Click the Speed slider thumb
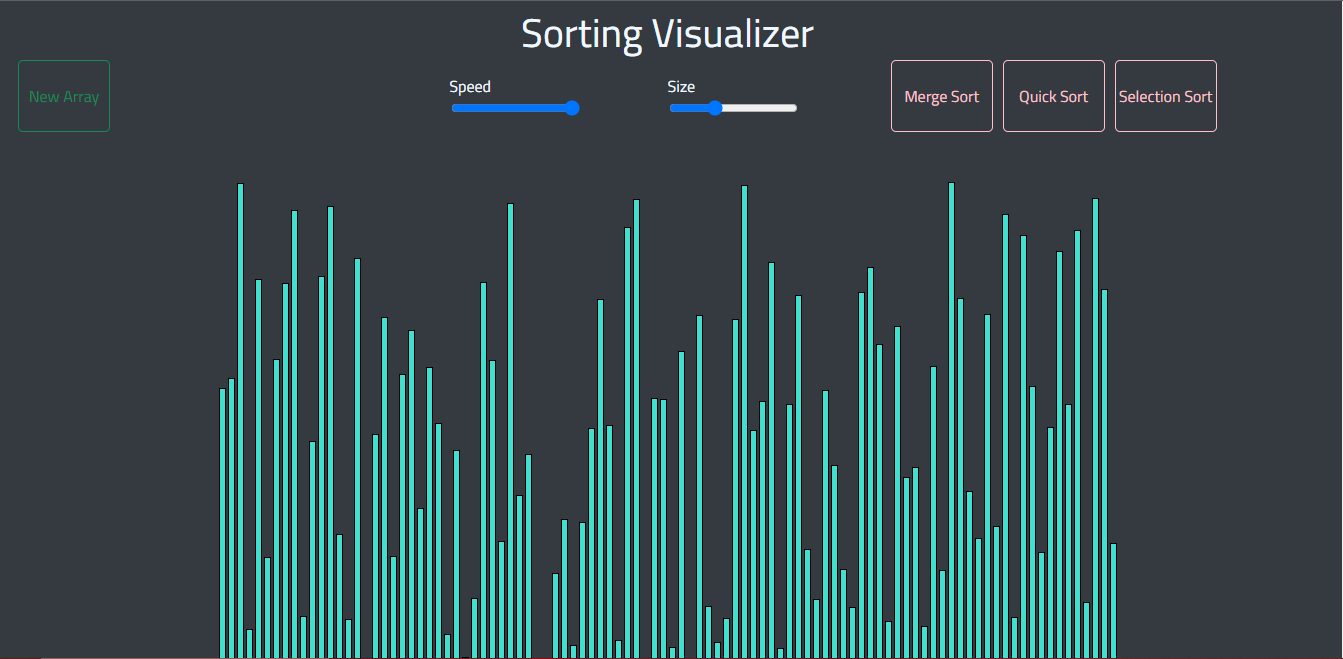This screenshot has height=659, width=1343. click(x=571, y=107)
